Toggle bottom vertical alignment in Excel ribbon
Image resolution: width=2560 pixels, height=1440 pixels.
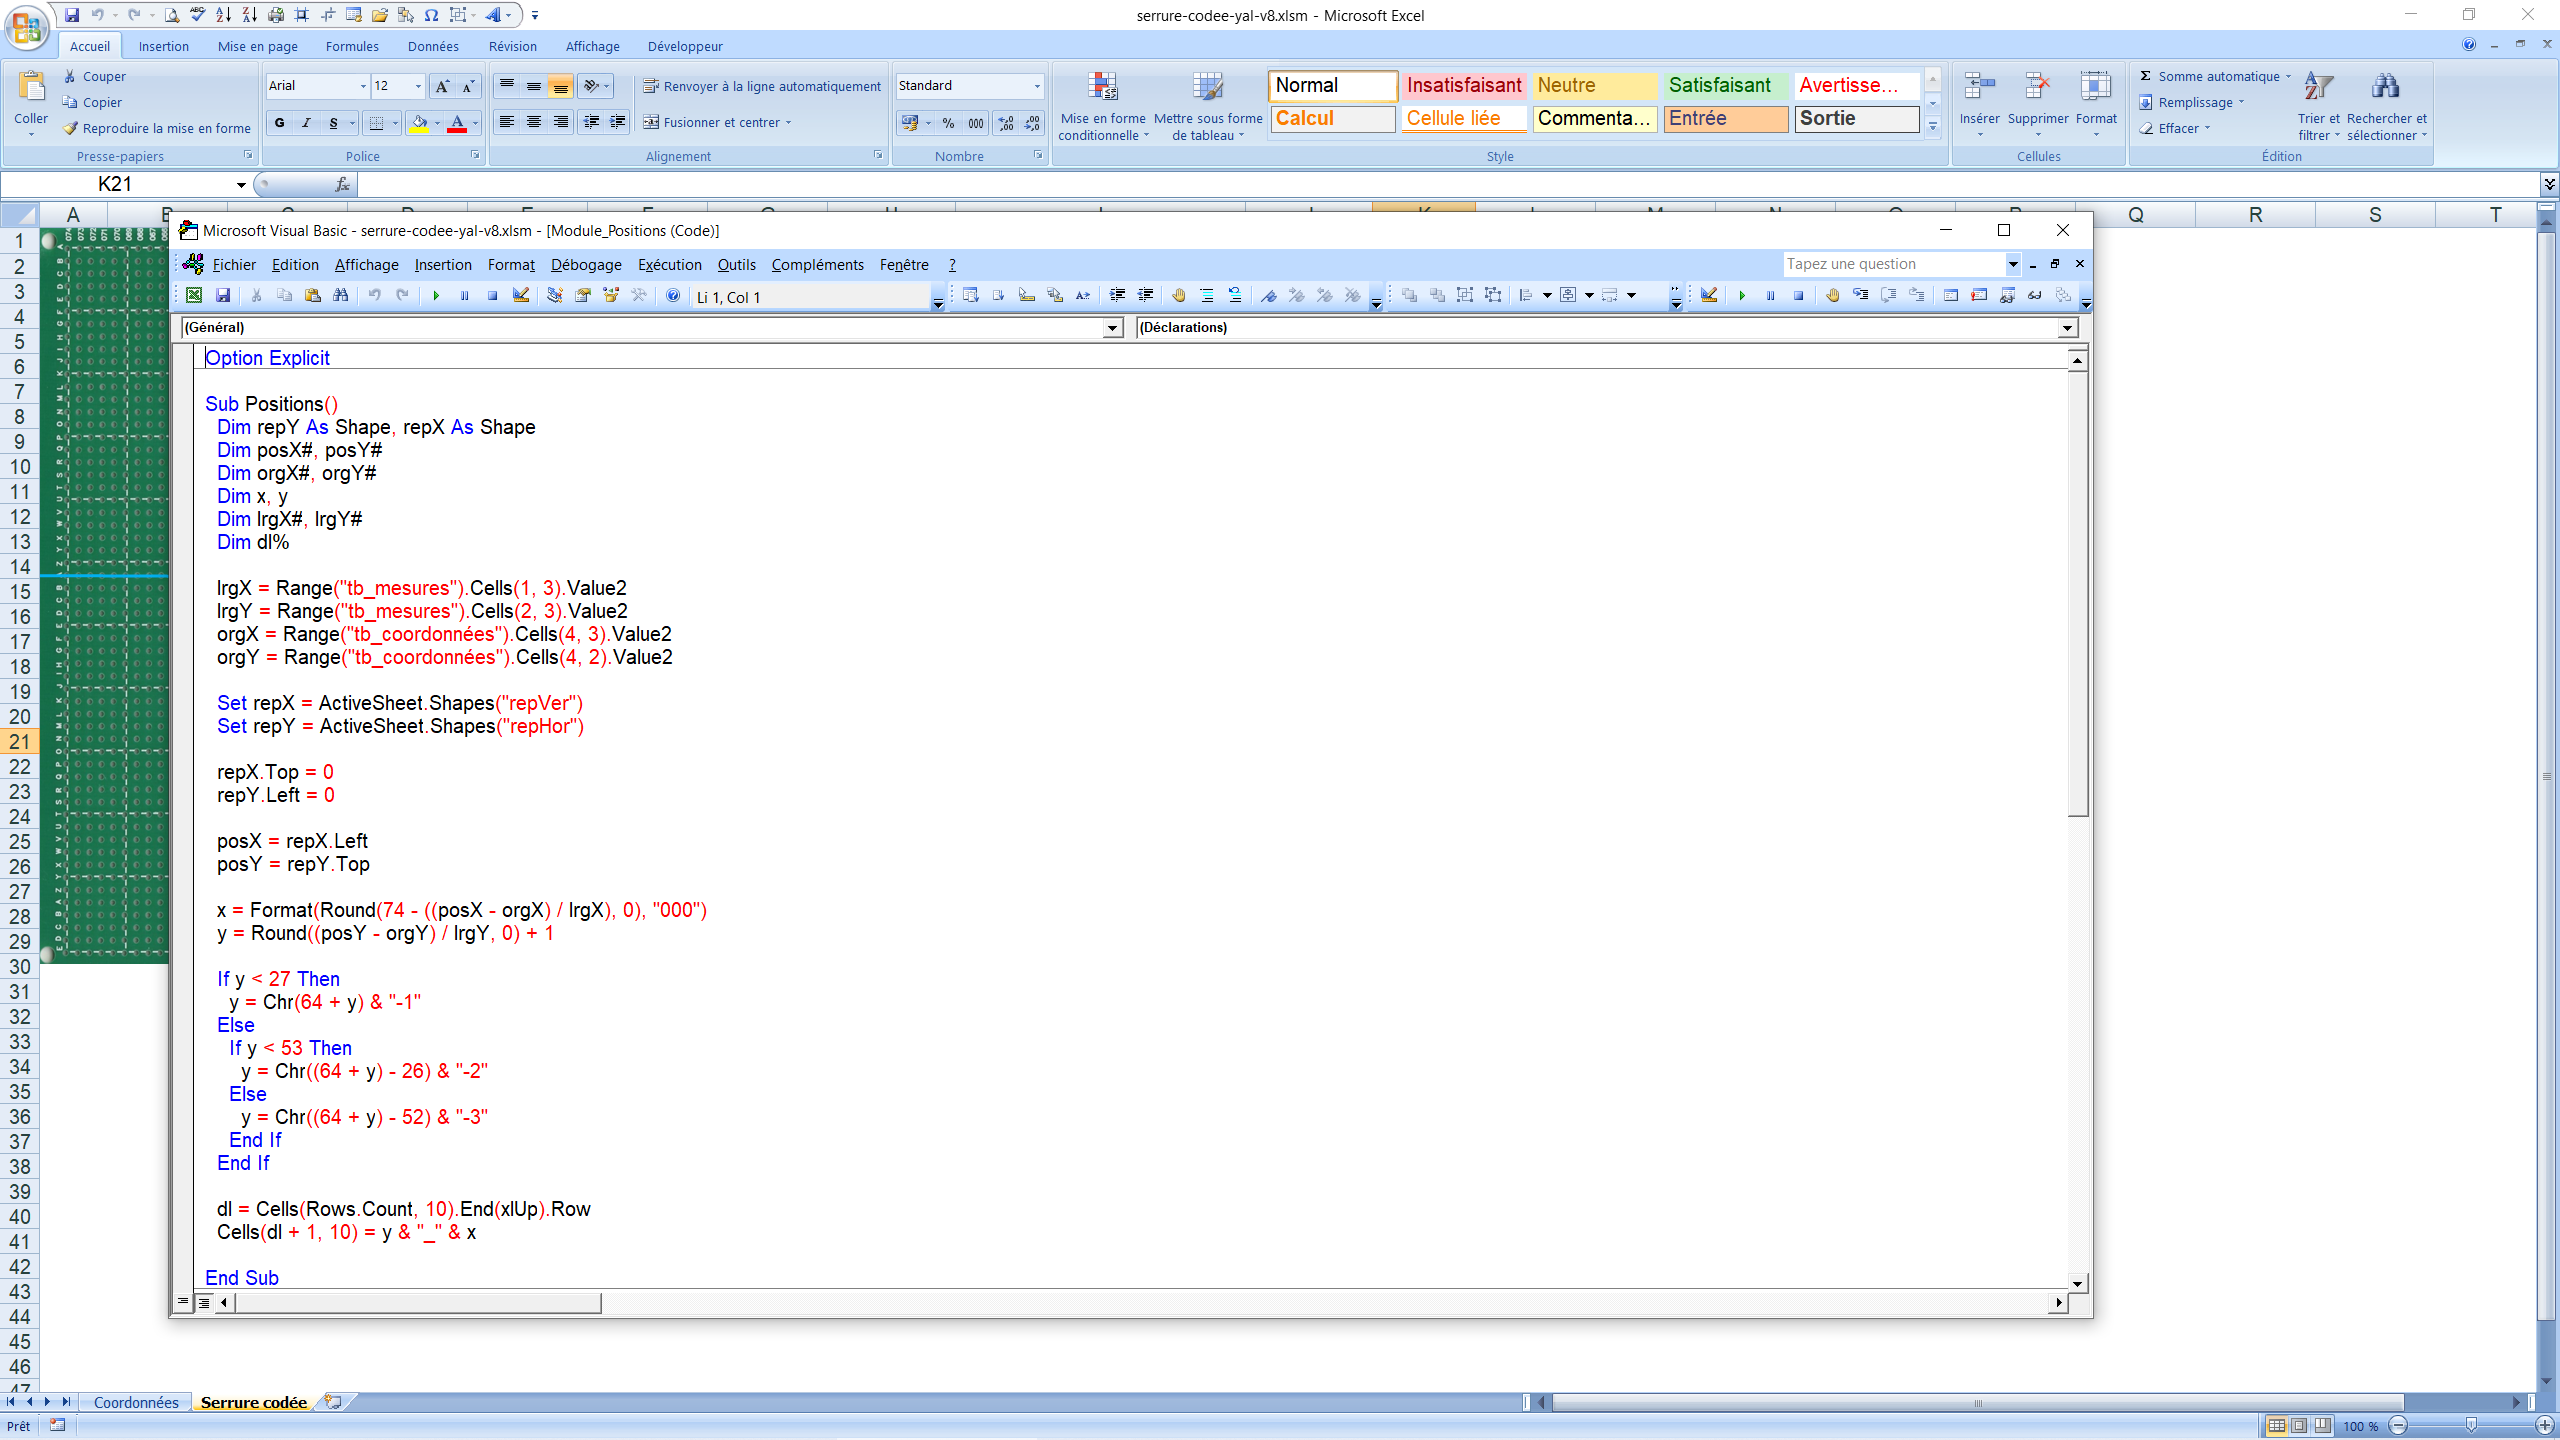coord(561,86)
